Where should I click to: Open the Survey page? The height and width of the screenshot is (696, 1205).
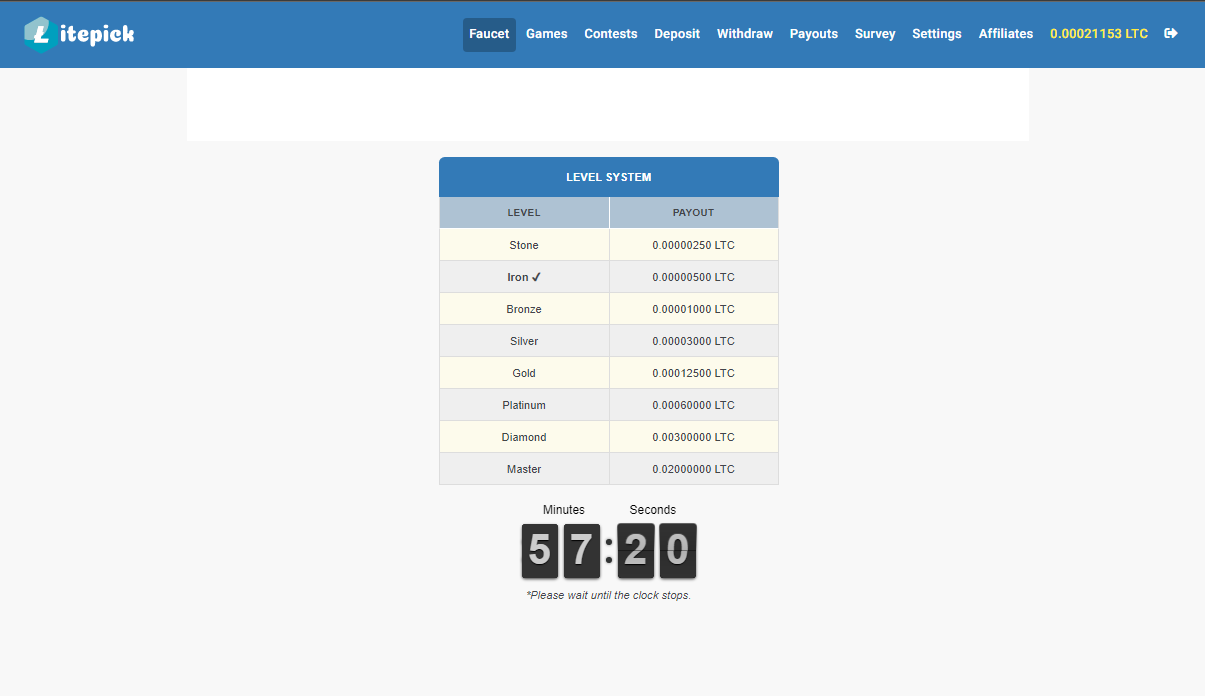875,34
